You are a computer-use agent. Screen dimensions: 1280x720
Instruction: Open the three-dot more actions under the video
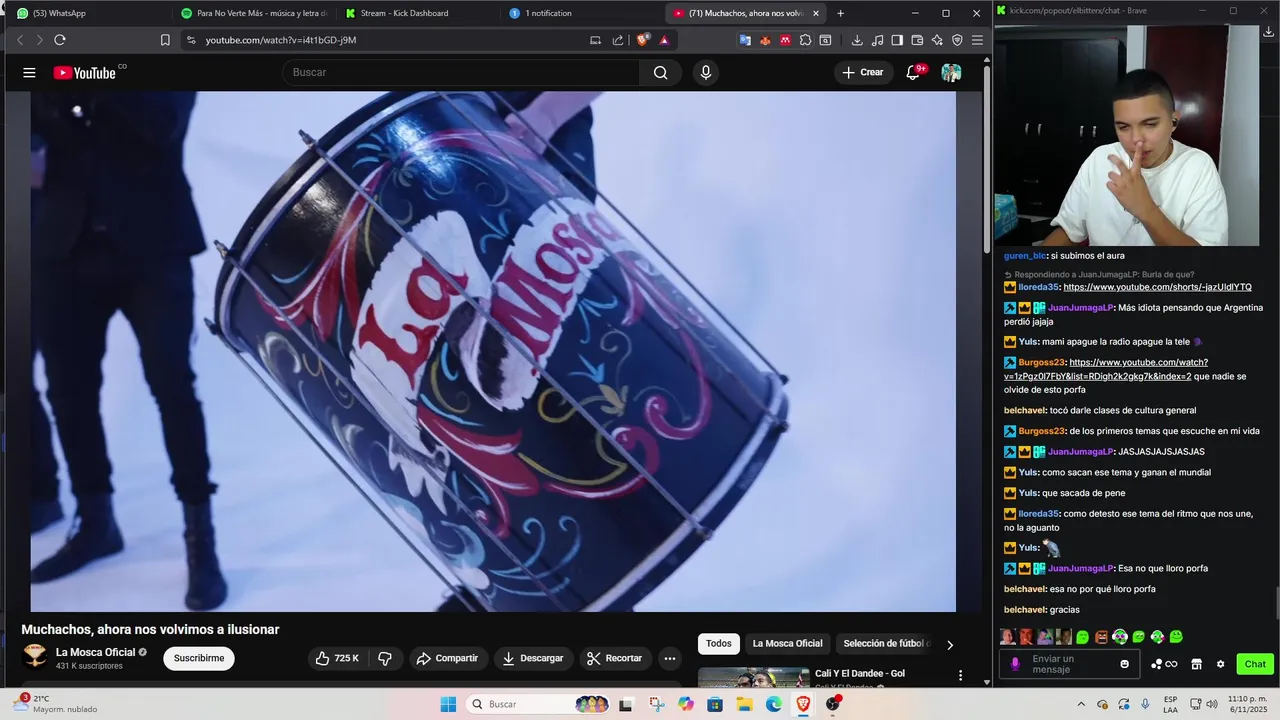click(x=670, y=658)
